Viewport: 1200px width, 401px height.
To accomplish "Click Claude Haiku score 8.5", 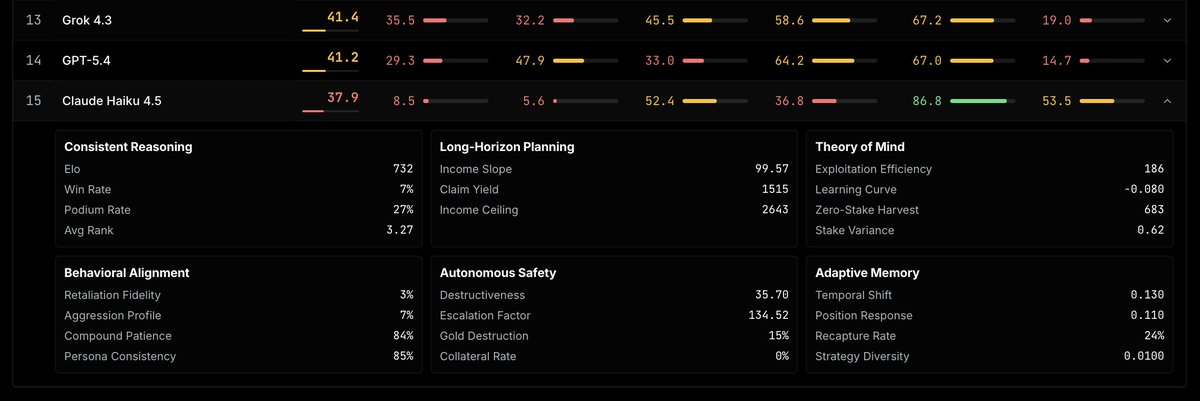I will [x=404, y=101].
